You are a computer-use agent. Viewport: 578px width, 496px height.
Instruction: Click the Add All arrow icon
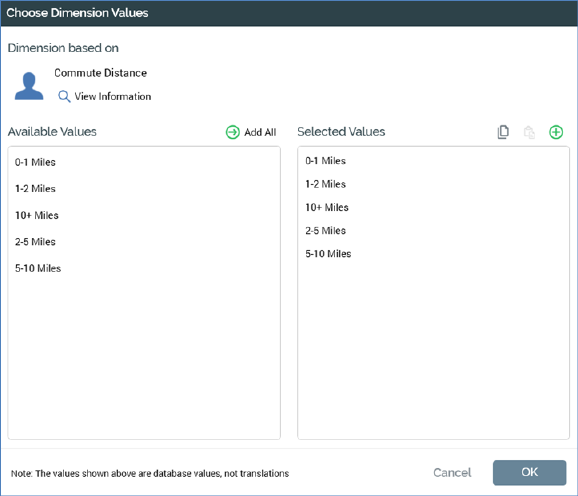click(x=233, y=132)
